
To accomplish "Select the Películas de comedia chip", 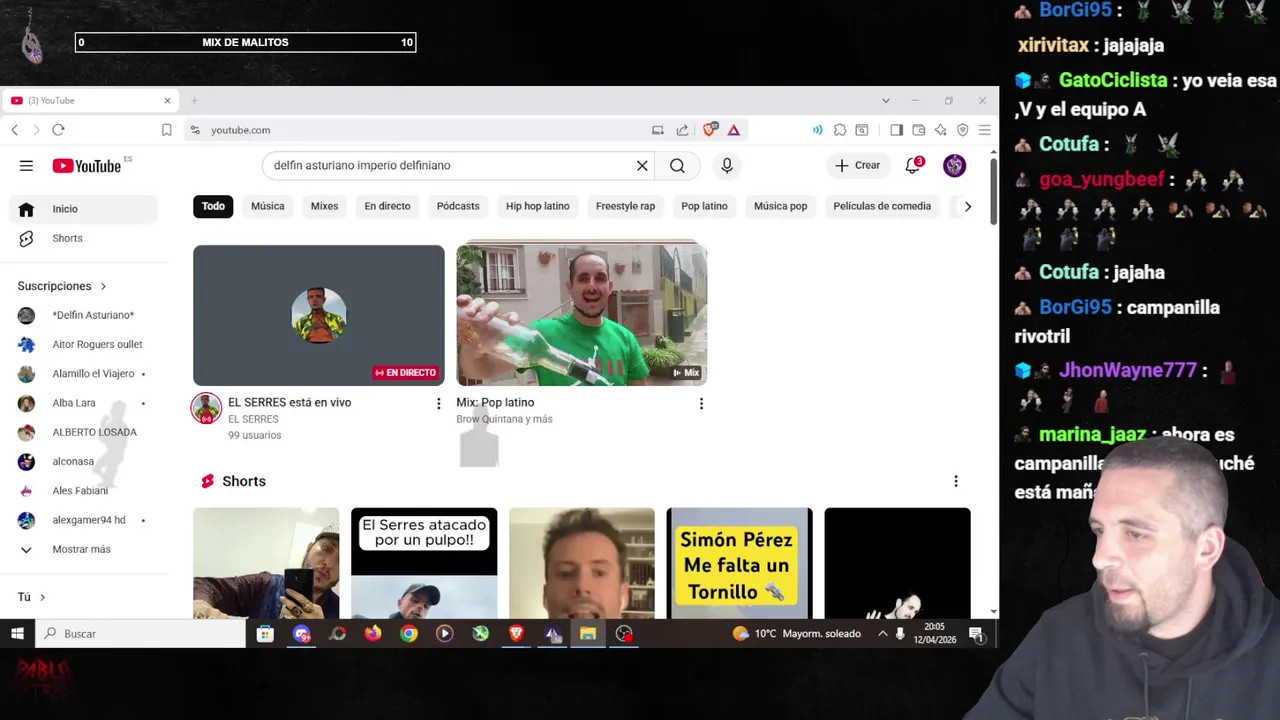I will tap(882, 206).
